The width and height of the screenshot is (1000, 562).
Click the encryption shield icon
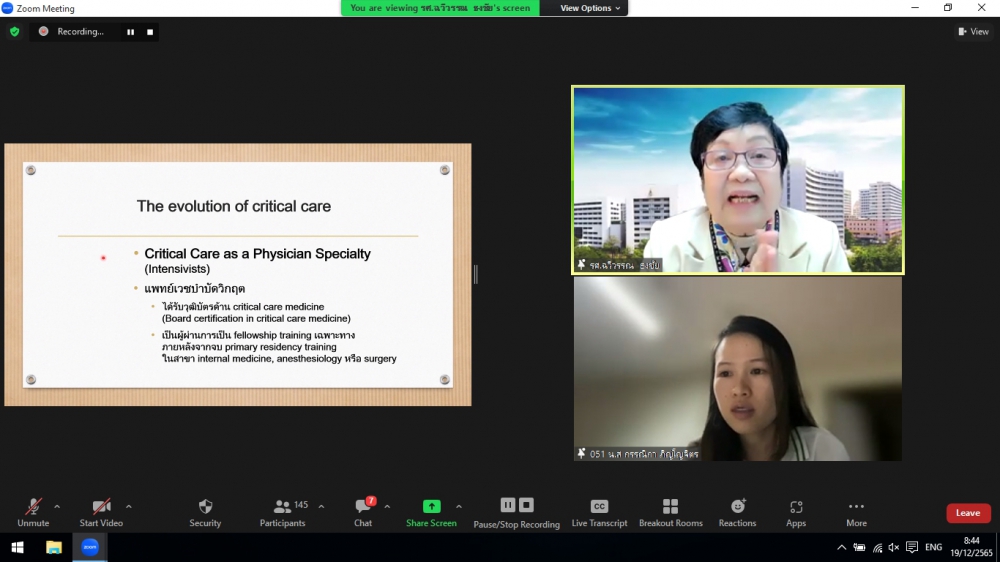tap(14, 32)
